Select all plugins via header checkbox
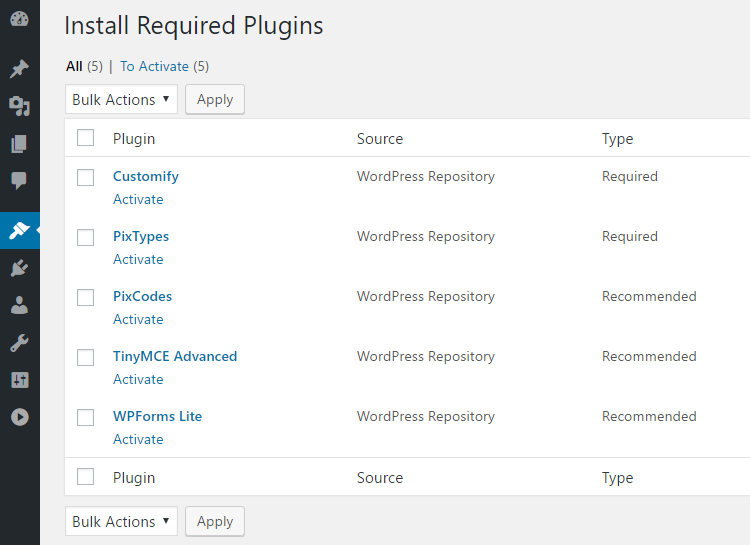750x545 pixels. pyautogui.click(x=86, y=138)
